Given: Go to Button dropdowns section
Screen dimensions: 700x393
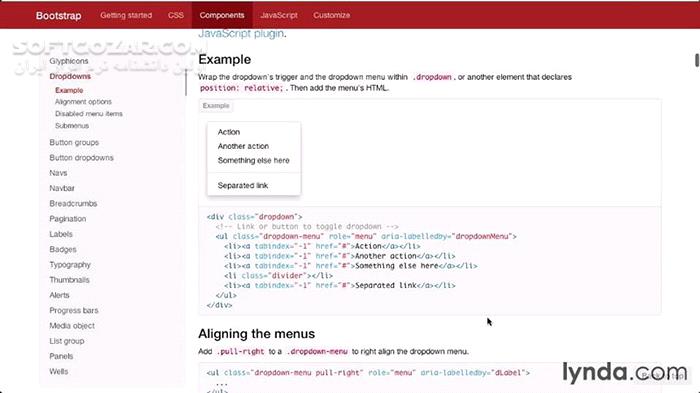Looking at the screenshot, I should (81, 158).
